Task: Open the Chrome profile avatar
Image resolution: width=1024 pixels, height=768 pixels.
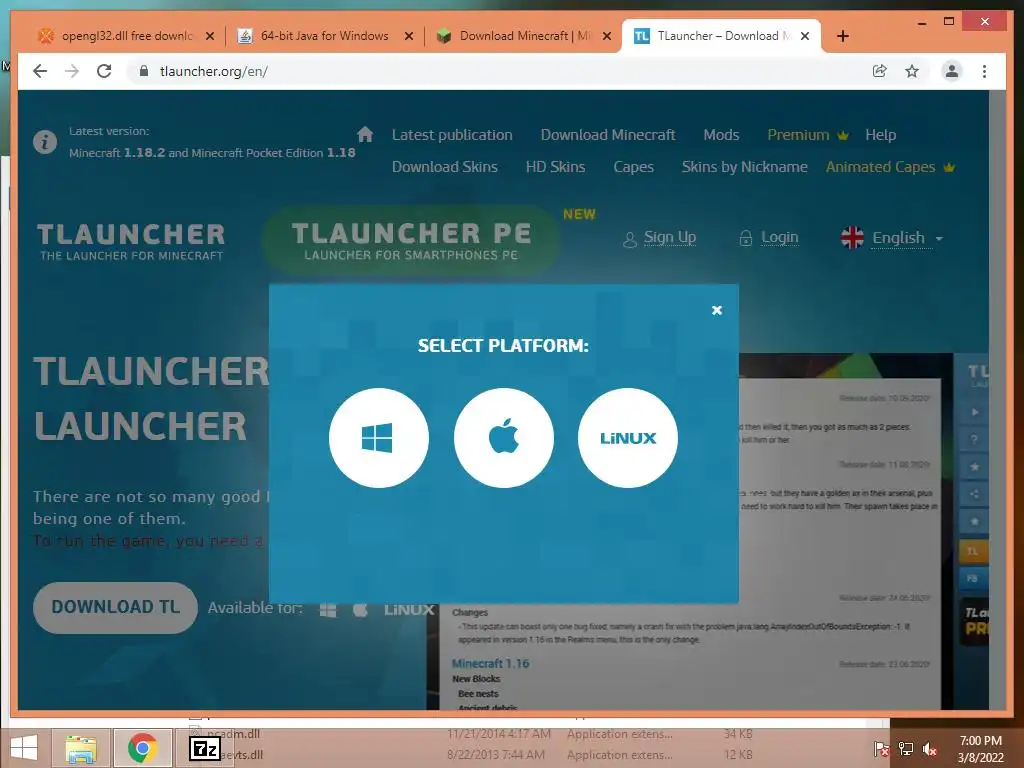Action: coord(952,71)
